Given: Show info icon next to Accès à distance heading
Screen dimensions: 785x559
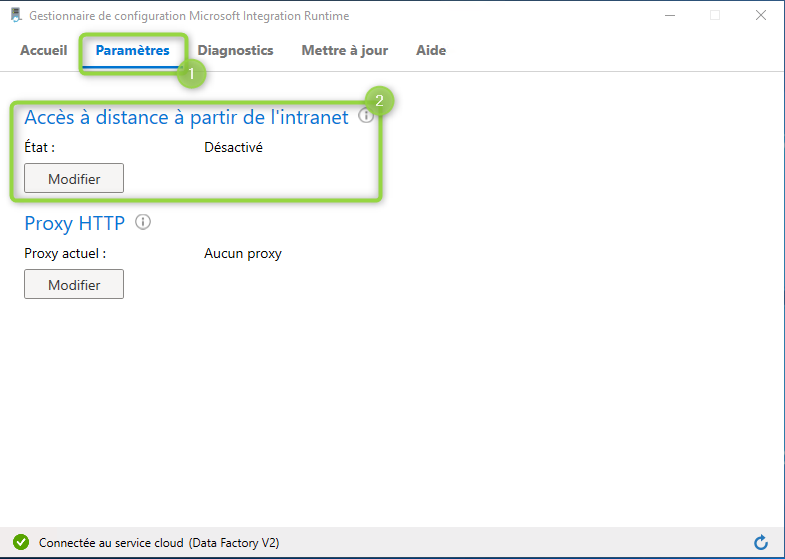Looking at the screenshot, I should 366,116.
